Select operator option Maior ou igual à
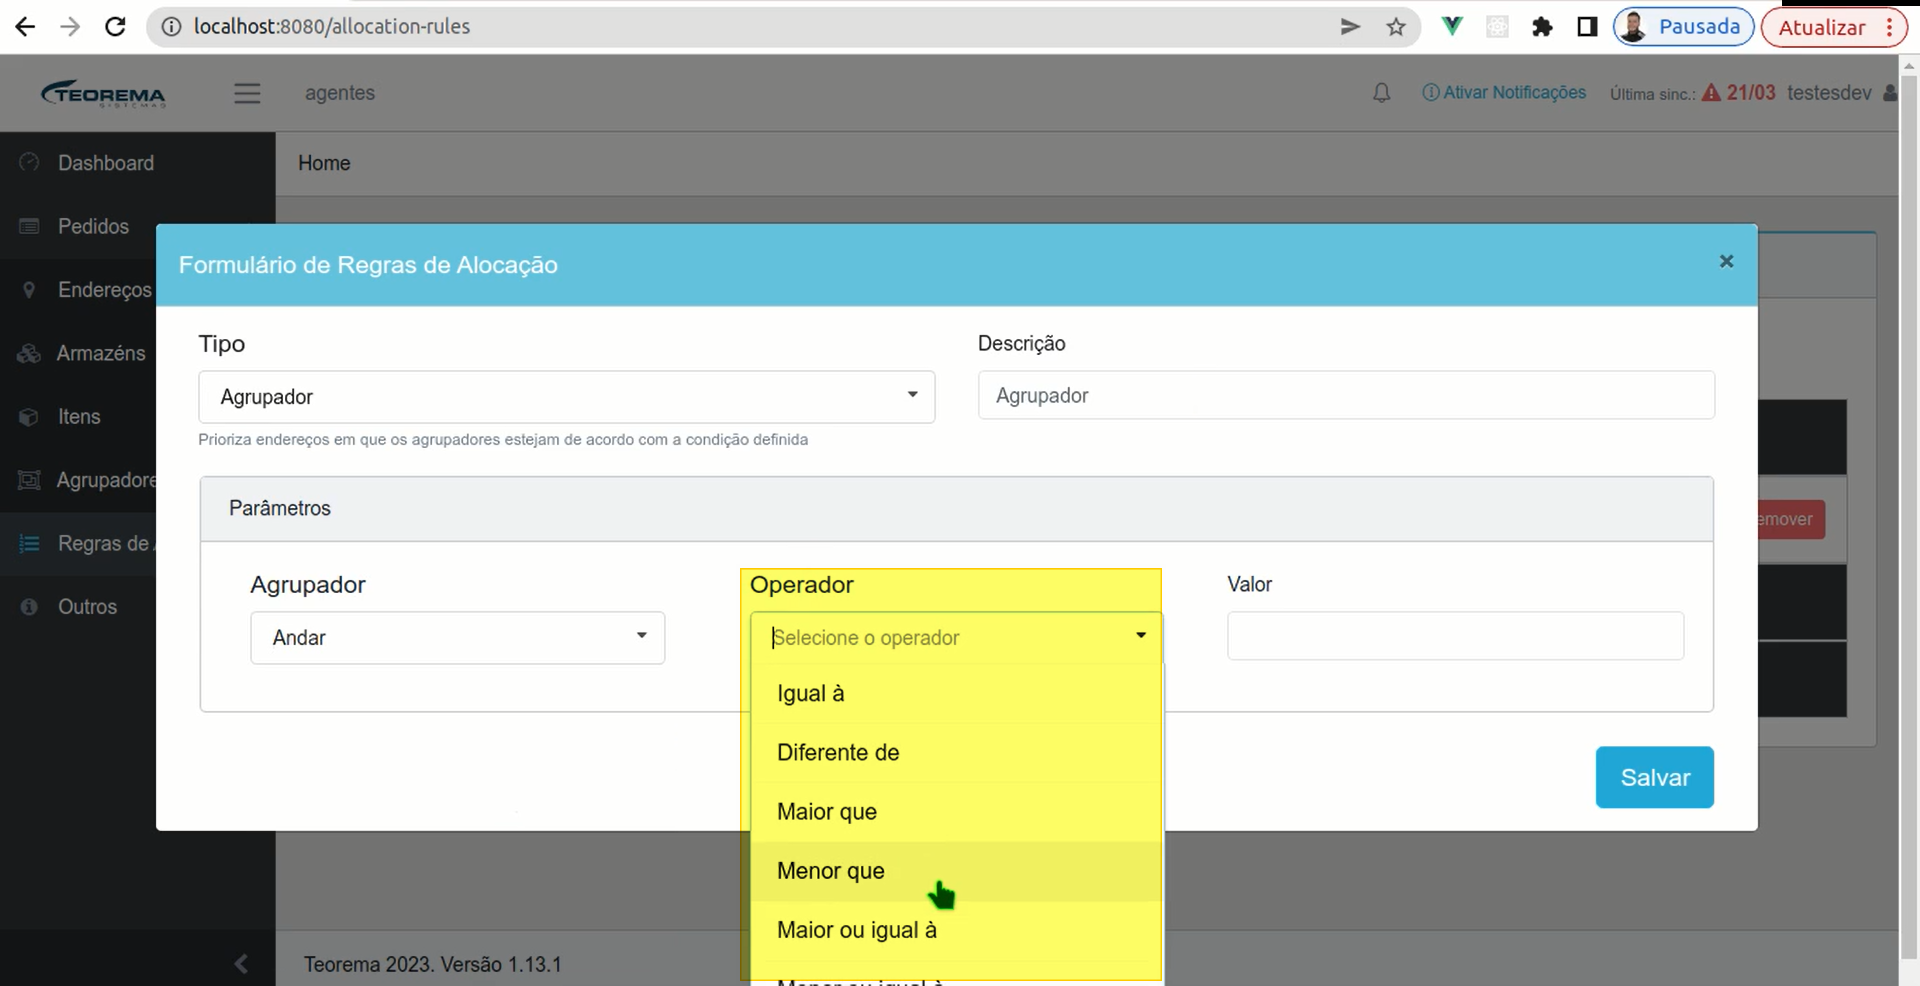The height and width of the screenshot is (986, 1920). 957,930
